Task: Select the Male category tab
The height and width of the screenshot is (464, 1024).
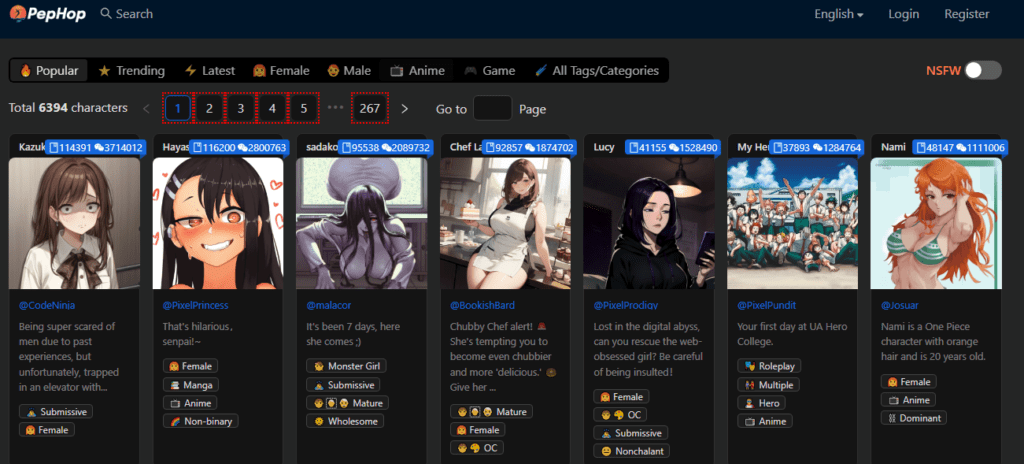Action: [x=349, y=71]
